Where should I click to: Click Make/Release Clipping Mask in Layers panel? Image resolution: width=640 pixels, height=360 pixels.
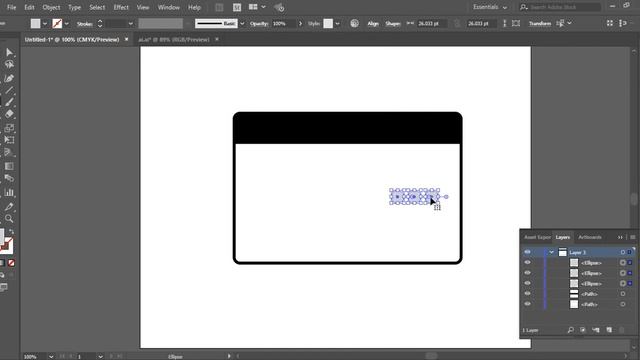583,330
